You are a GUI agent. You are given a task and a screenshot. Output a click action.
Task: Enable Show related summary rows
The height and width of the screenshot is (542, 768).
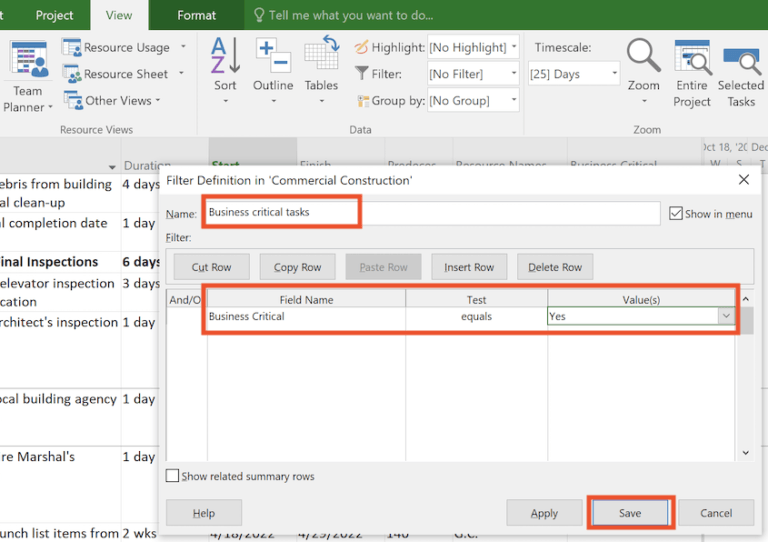(172, 475)
